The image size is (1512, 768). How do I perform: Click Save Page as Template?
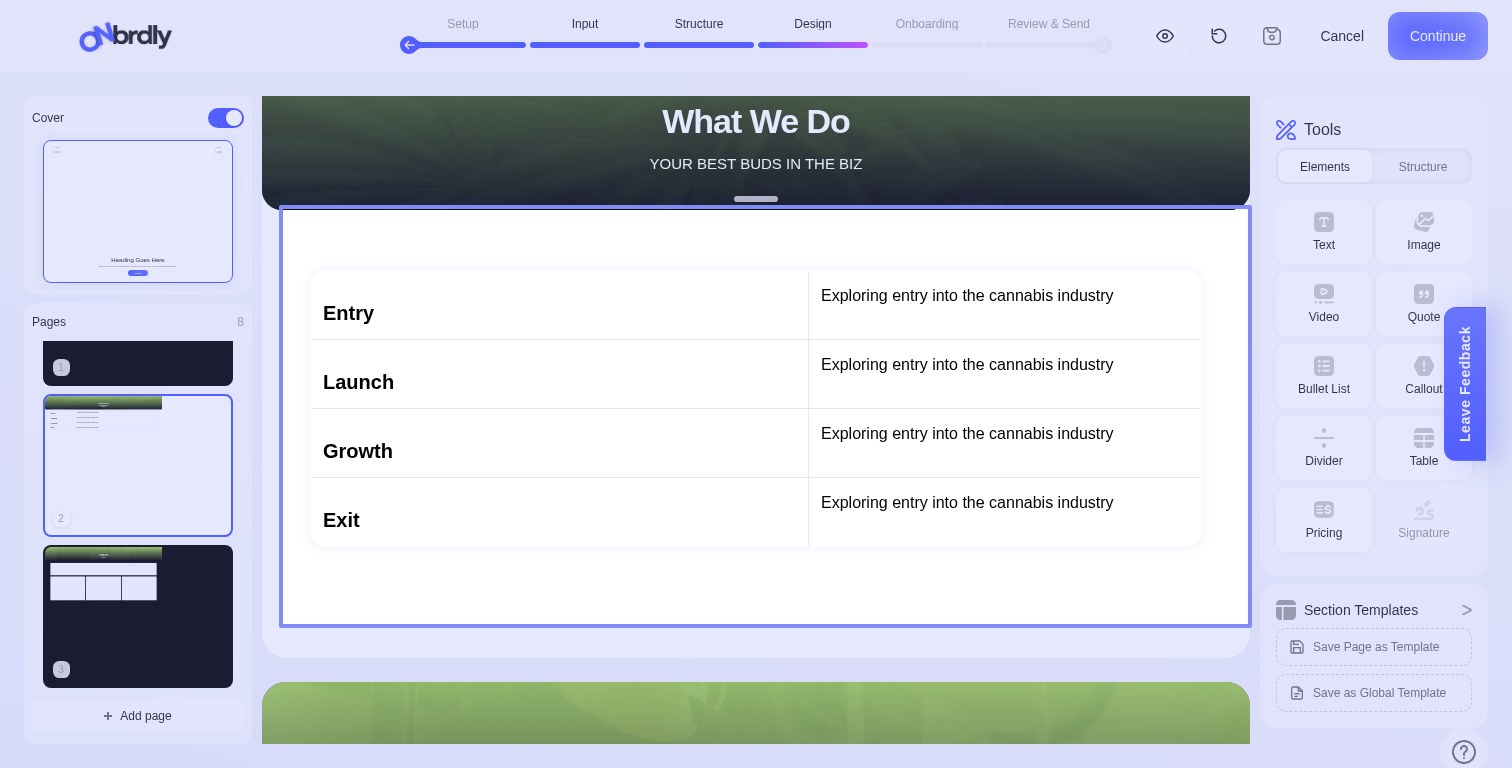tap(1373, 647)
